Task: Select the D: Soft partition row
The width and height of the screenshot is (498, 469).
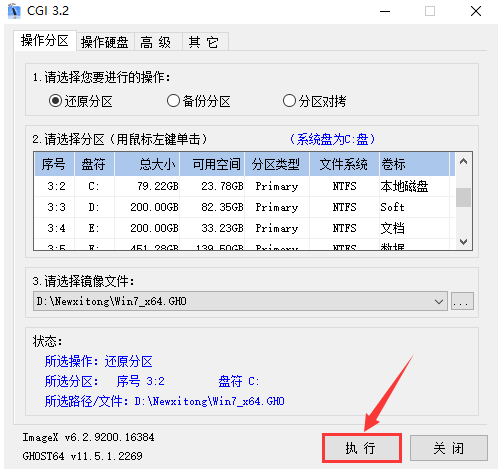Action: (245, 207)
